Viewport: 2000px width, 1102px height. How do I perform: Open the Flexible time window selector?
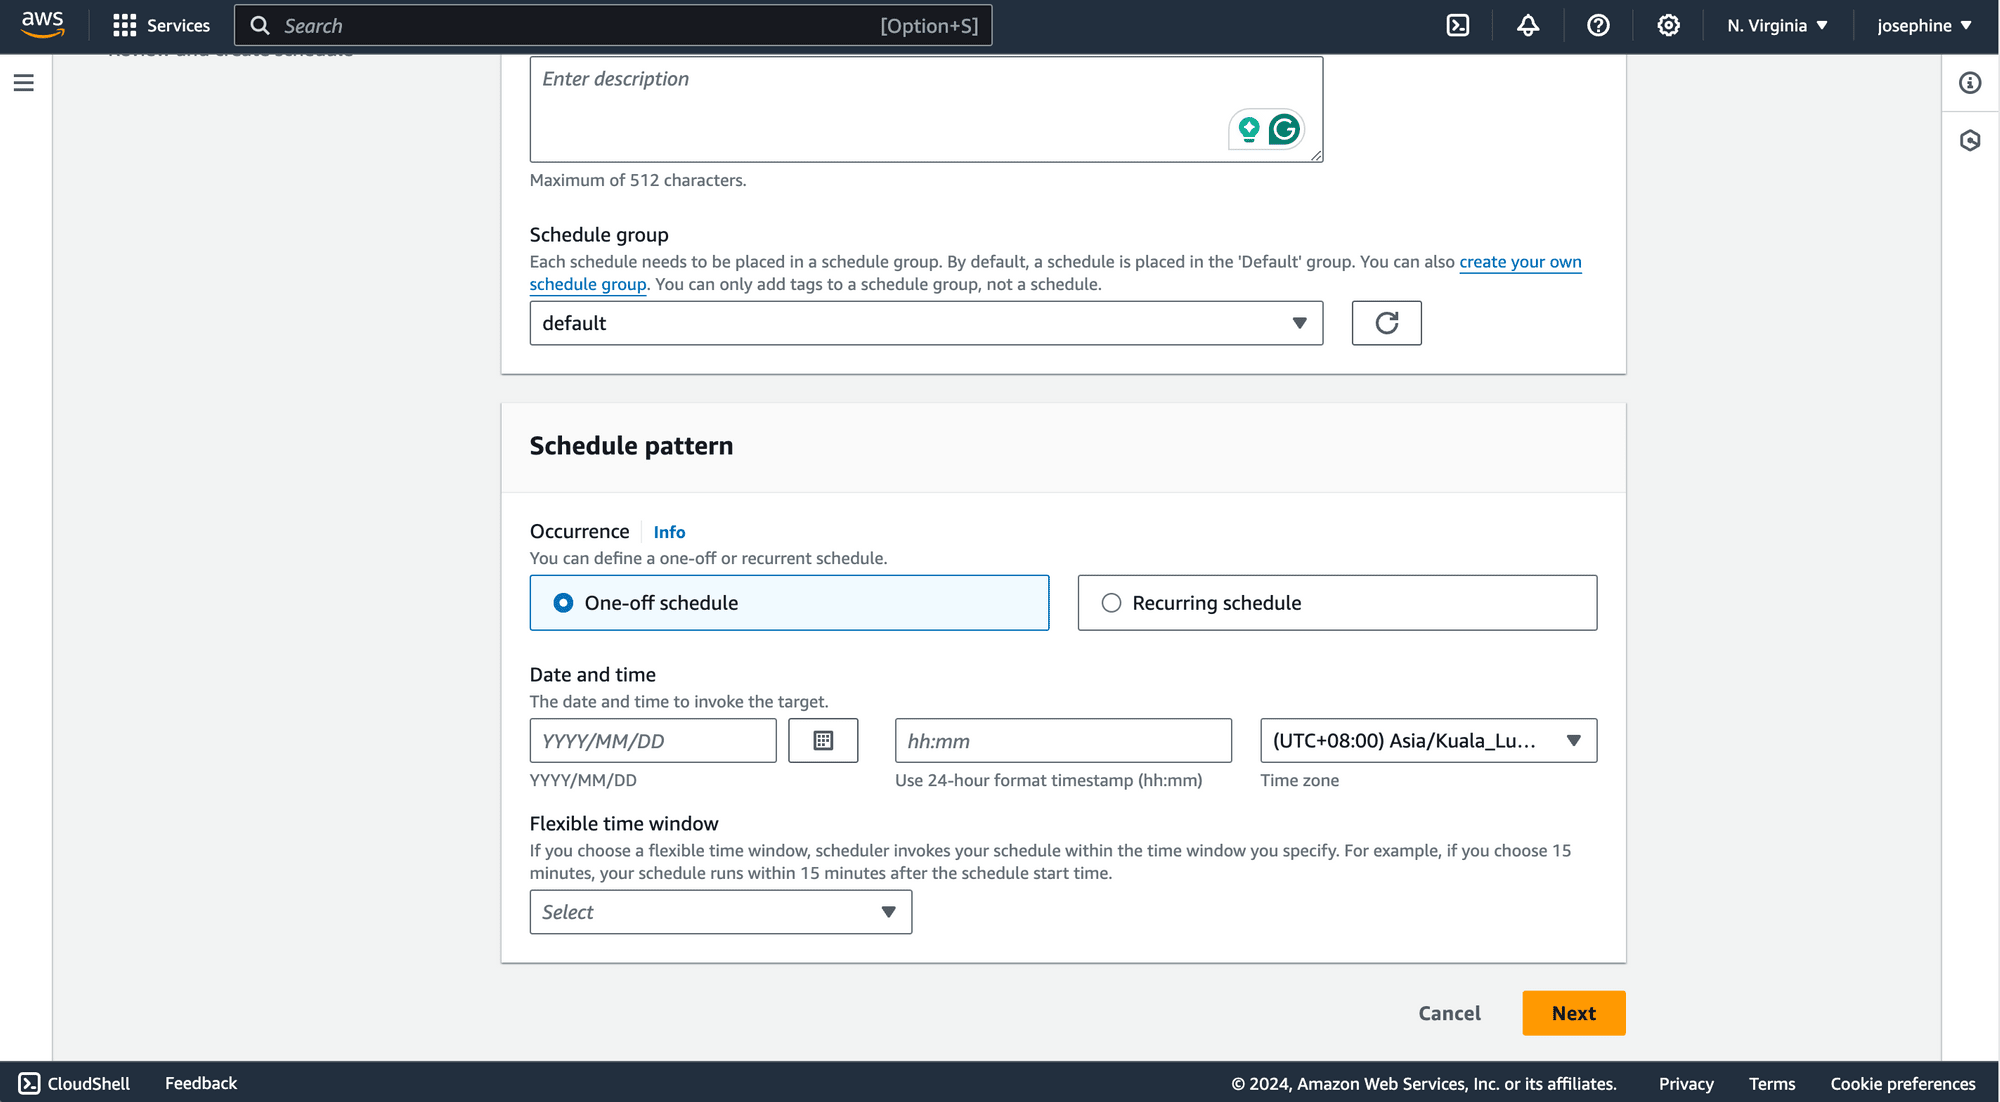(x=720, y=912)
